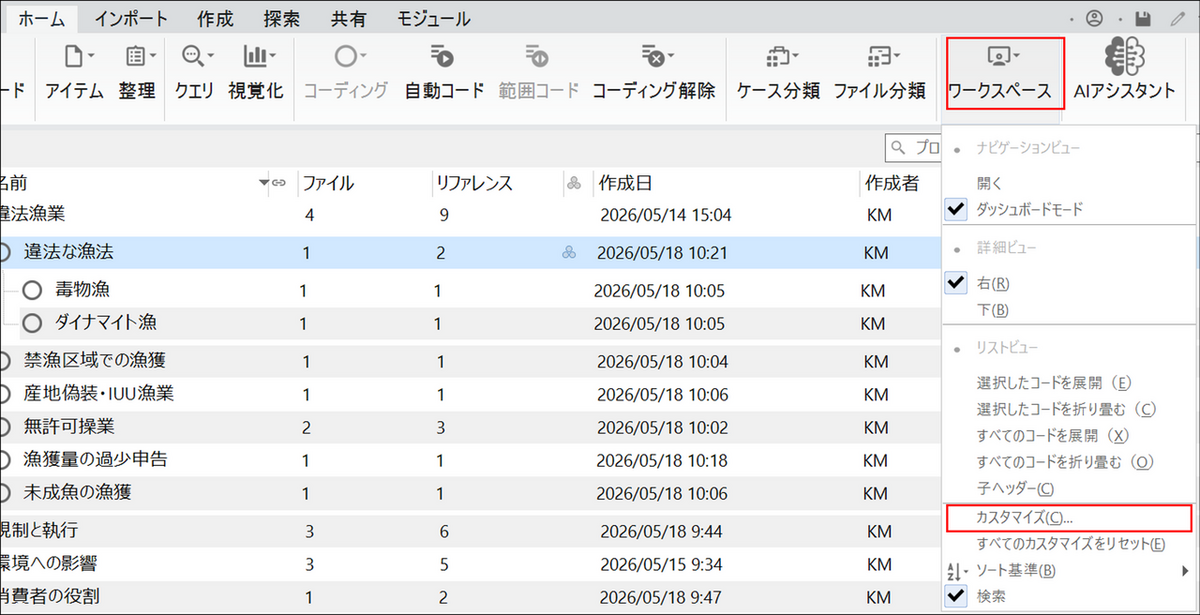Toggle the 検索 checkmark in menu
Viewport: 1200px width, 615px height.
pos(957,596)
